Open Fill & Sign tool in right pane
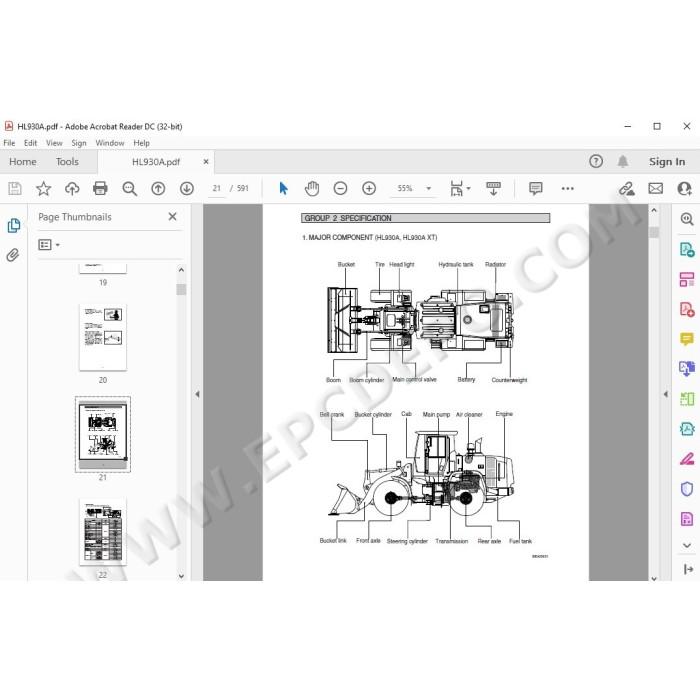This screenshot has width=700, height=700. pos(687,459)
